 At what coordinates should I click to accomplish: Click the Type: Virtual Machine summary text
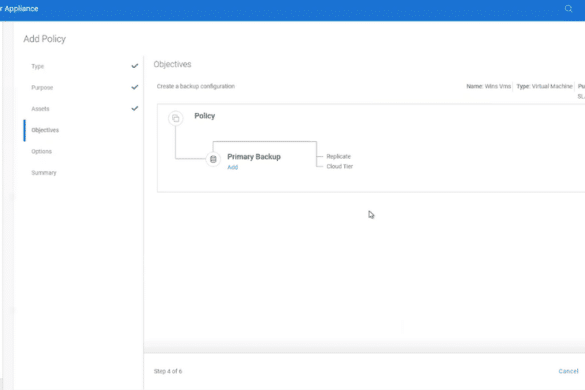tap(544, 86)
